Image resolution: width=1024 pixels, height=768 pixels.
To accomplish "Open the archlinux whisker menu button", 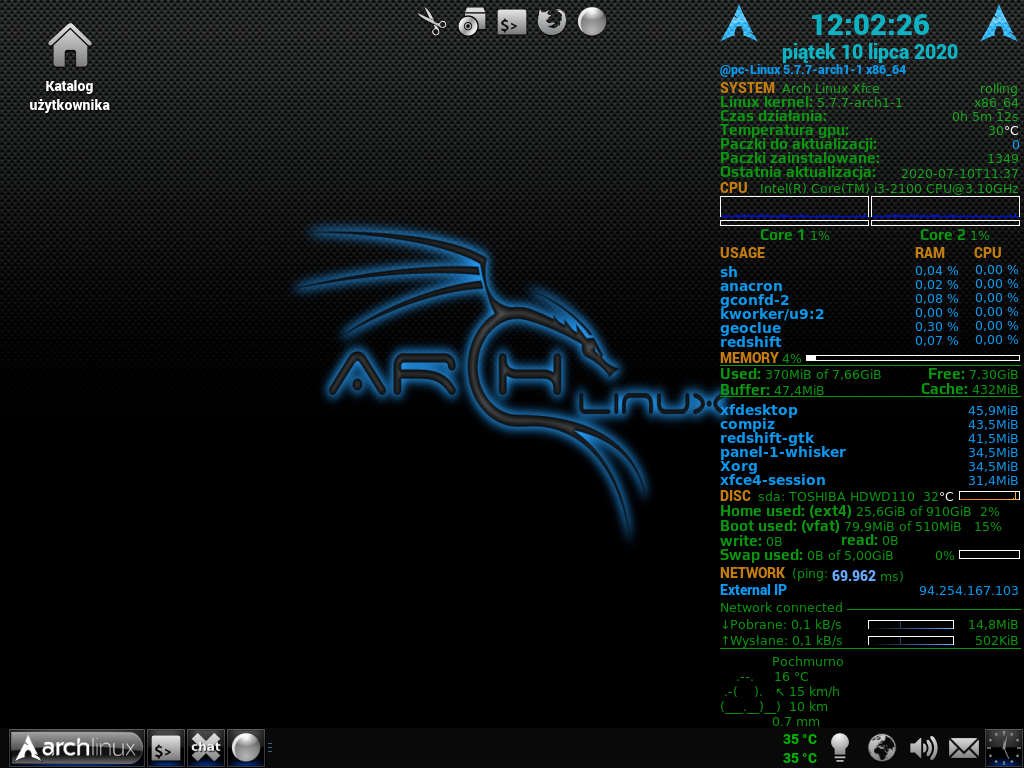I will pyautogui.click(x=77, y=748).
